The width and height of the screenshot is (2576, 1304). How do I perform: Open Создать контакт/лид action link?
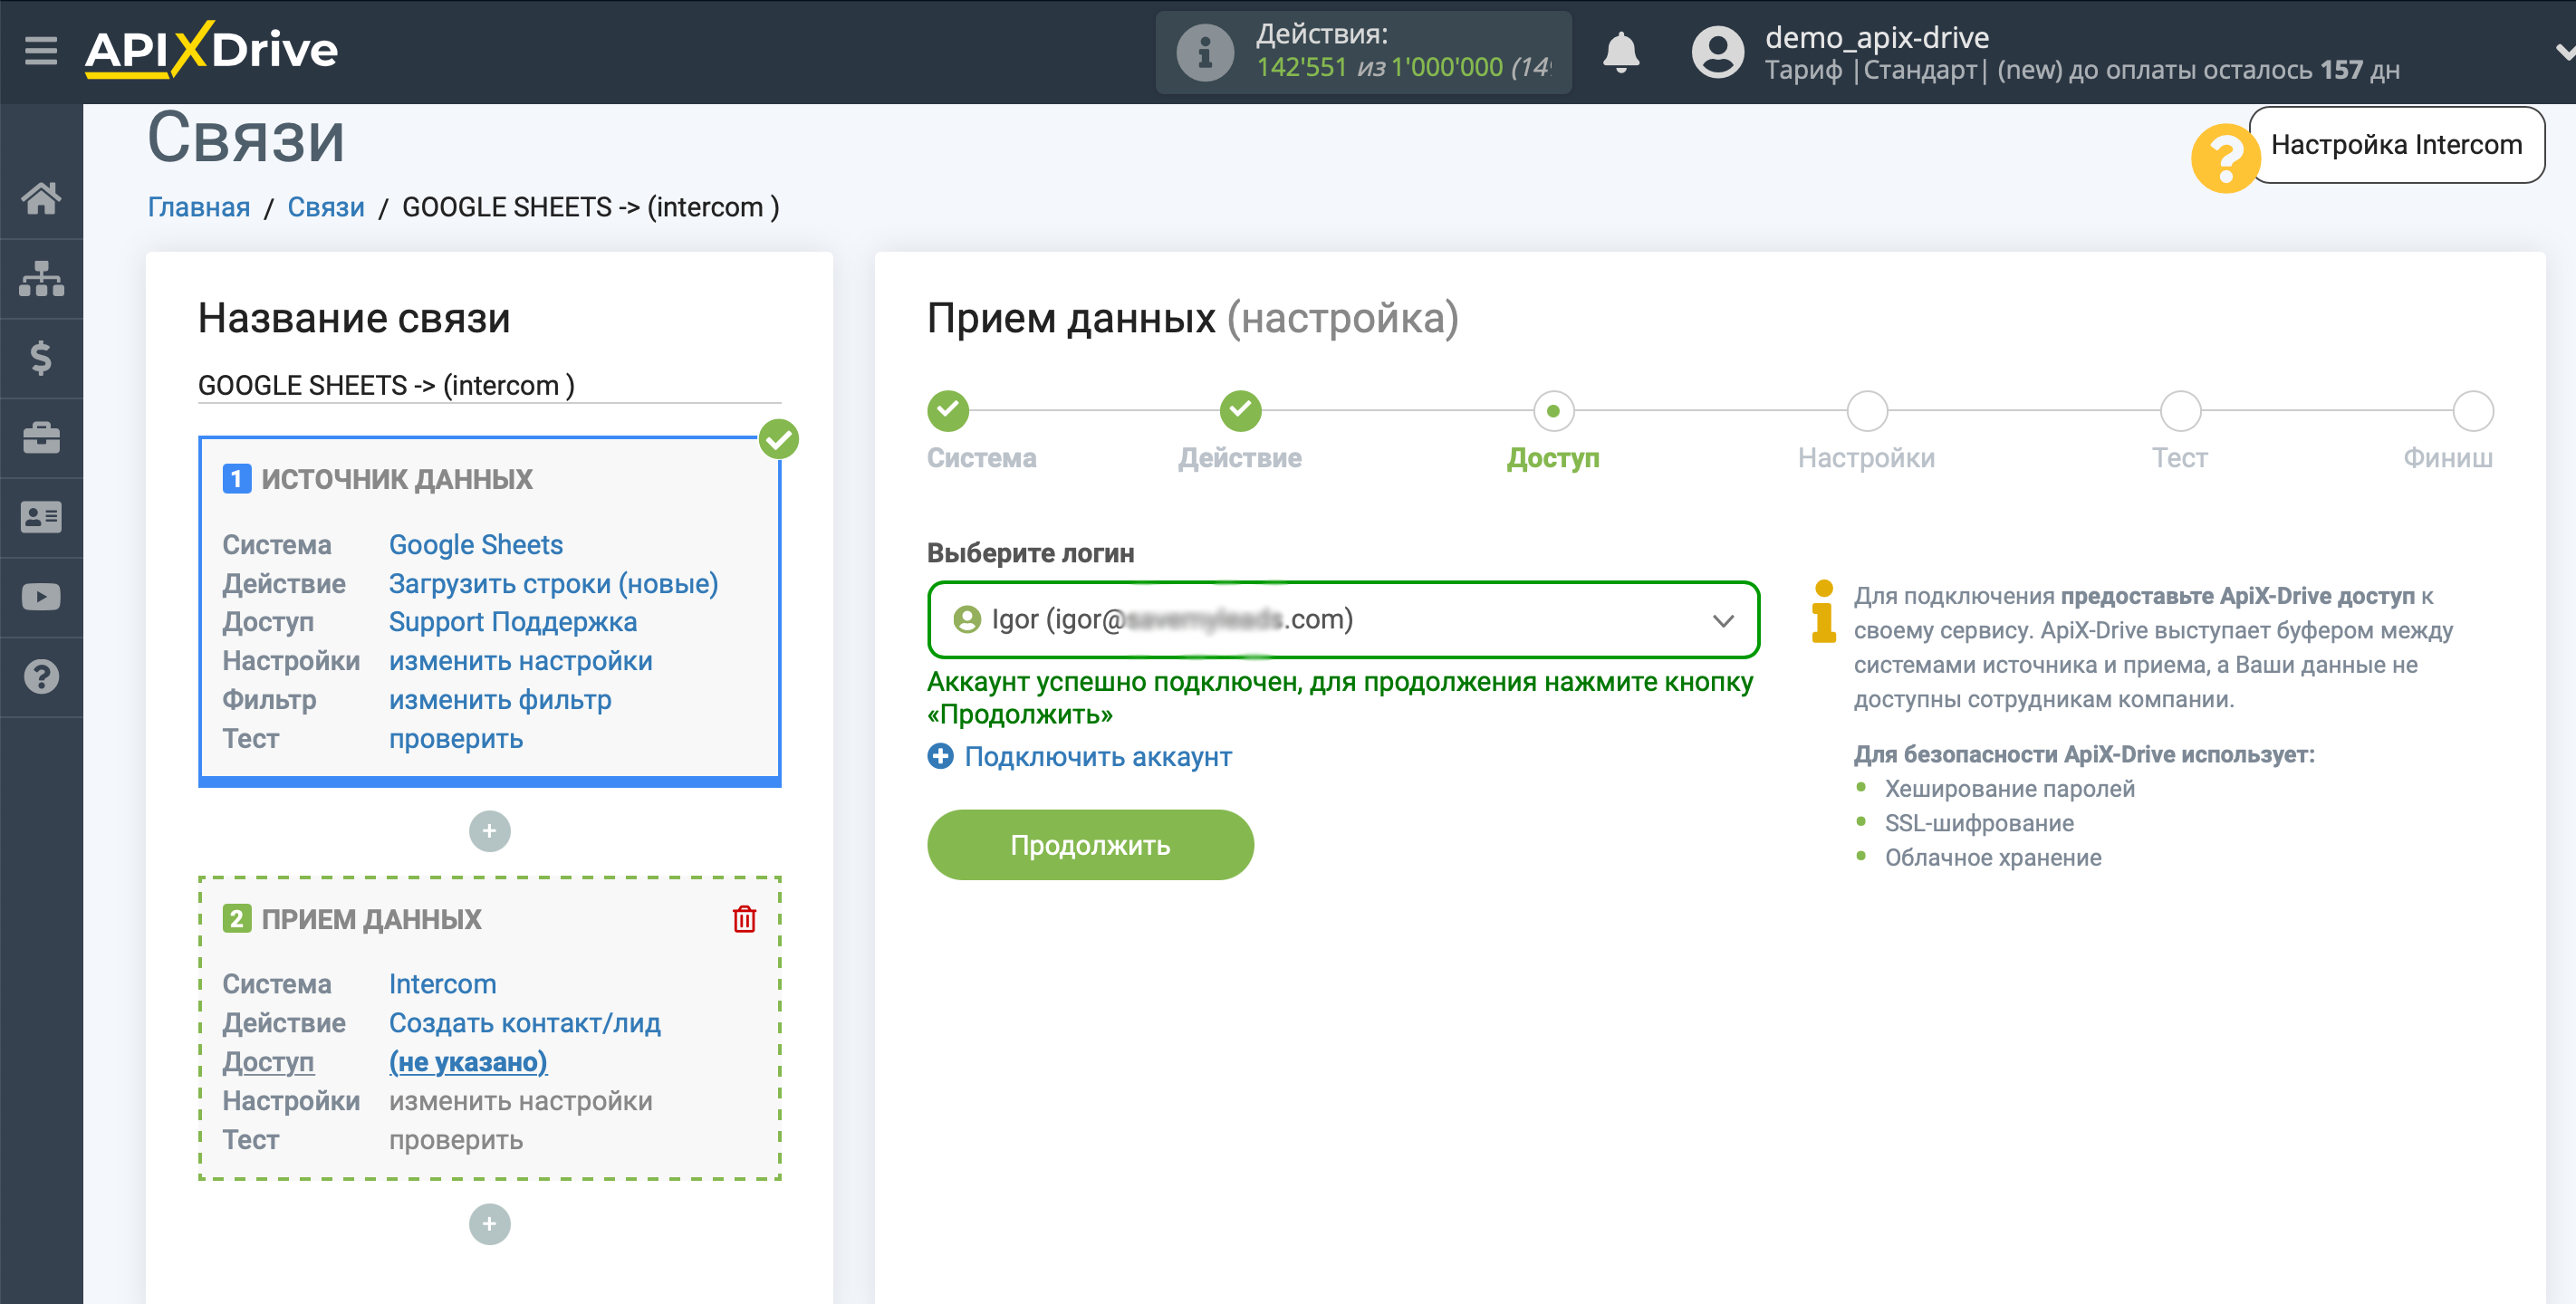[524, 1022]
